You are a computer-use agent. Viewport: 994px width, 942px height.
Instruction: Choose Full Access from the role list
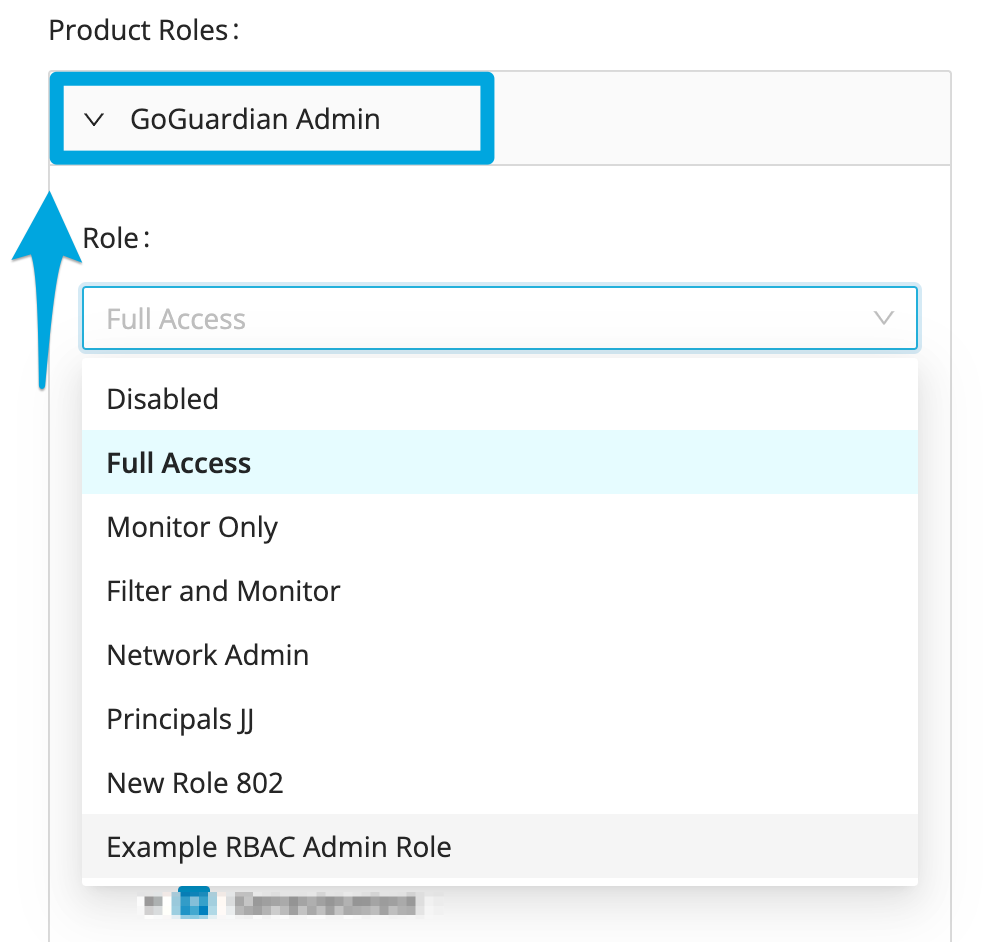coord(179,463)
